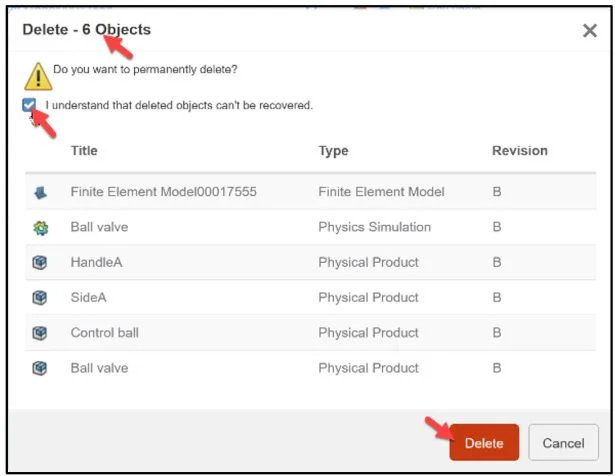Viewport: 615px width, 476px height.
Task: Click the HandleA product icon
Action: [x=40, y=263]
